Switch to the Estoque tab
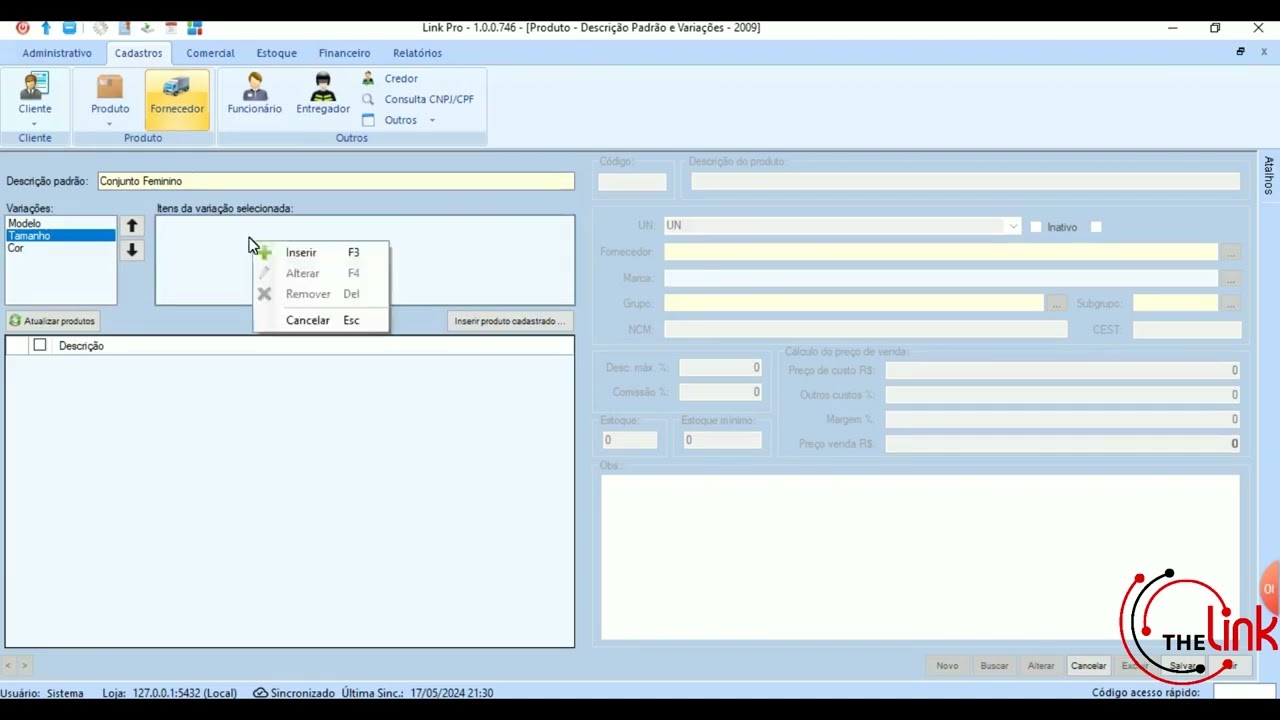The height and width of the screenshot is (720, 1280). pos(276,53)
